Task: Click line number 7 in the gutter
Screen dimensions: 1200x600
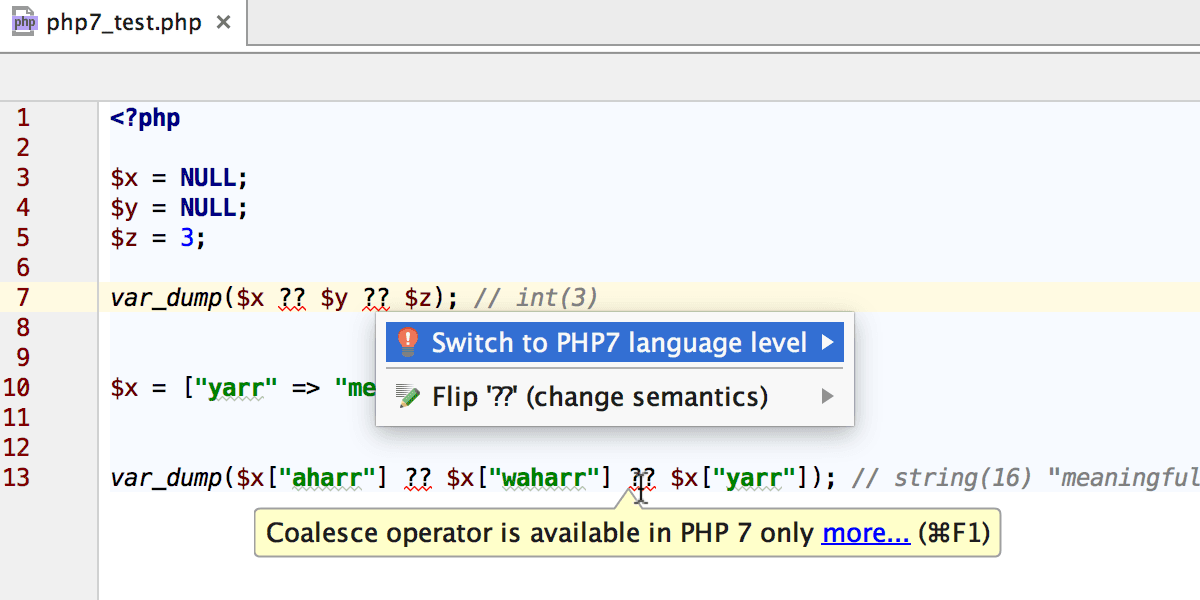Action: 23,297
